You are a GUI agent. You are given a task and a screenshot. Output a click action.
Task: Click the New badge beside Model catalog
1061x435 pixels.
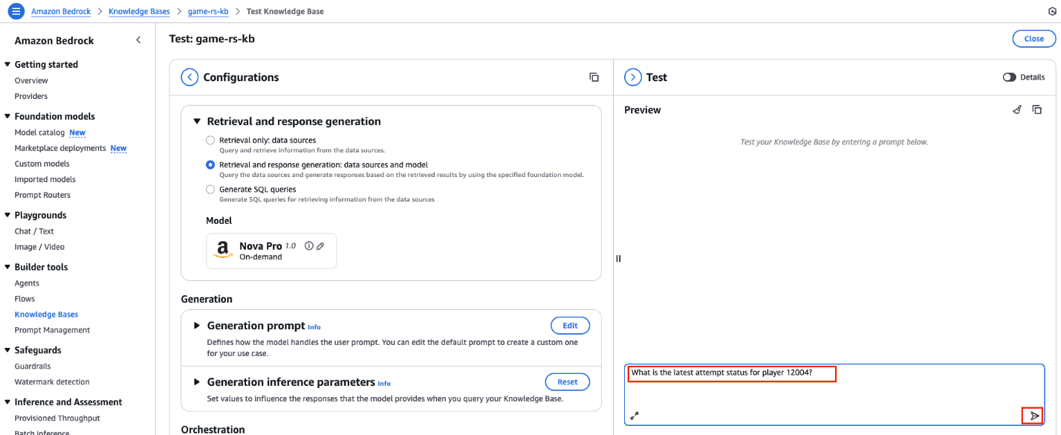point(77,133)
